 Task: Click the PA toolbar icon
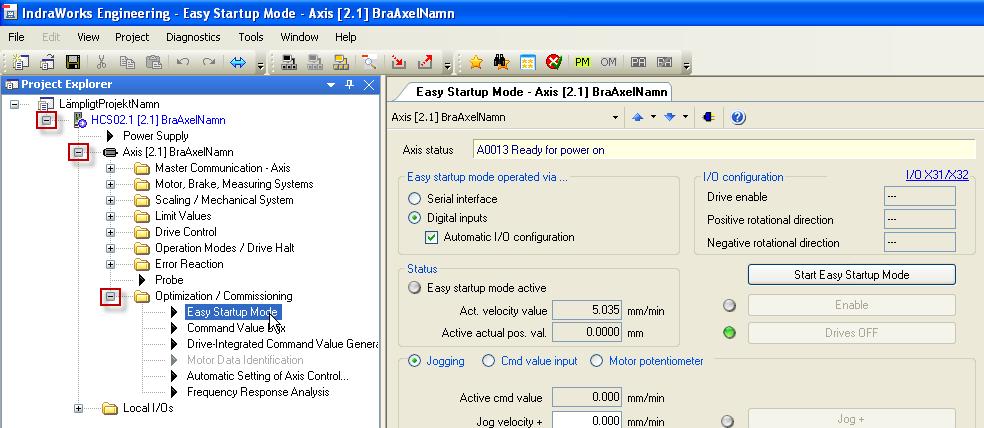pos(638,62)
